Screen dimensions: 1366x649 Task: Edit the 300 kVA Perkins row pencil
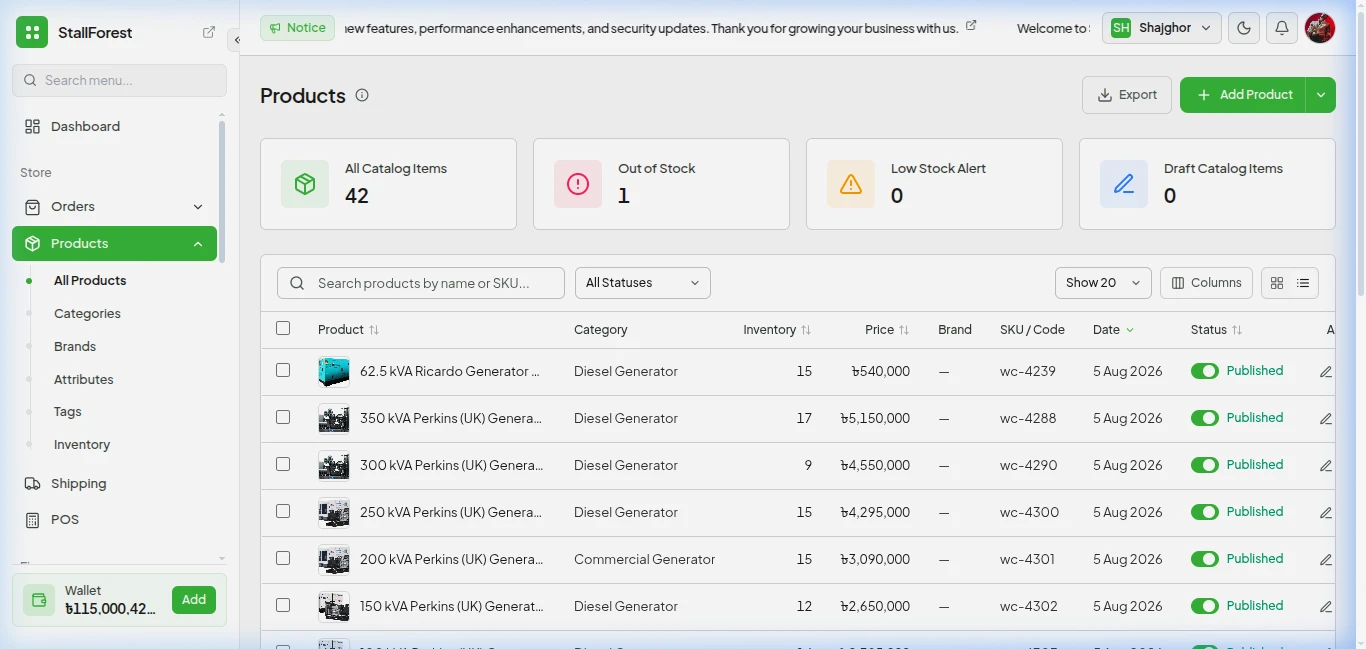pos(1326,466)
